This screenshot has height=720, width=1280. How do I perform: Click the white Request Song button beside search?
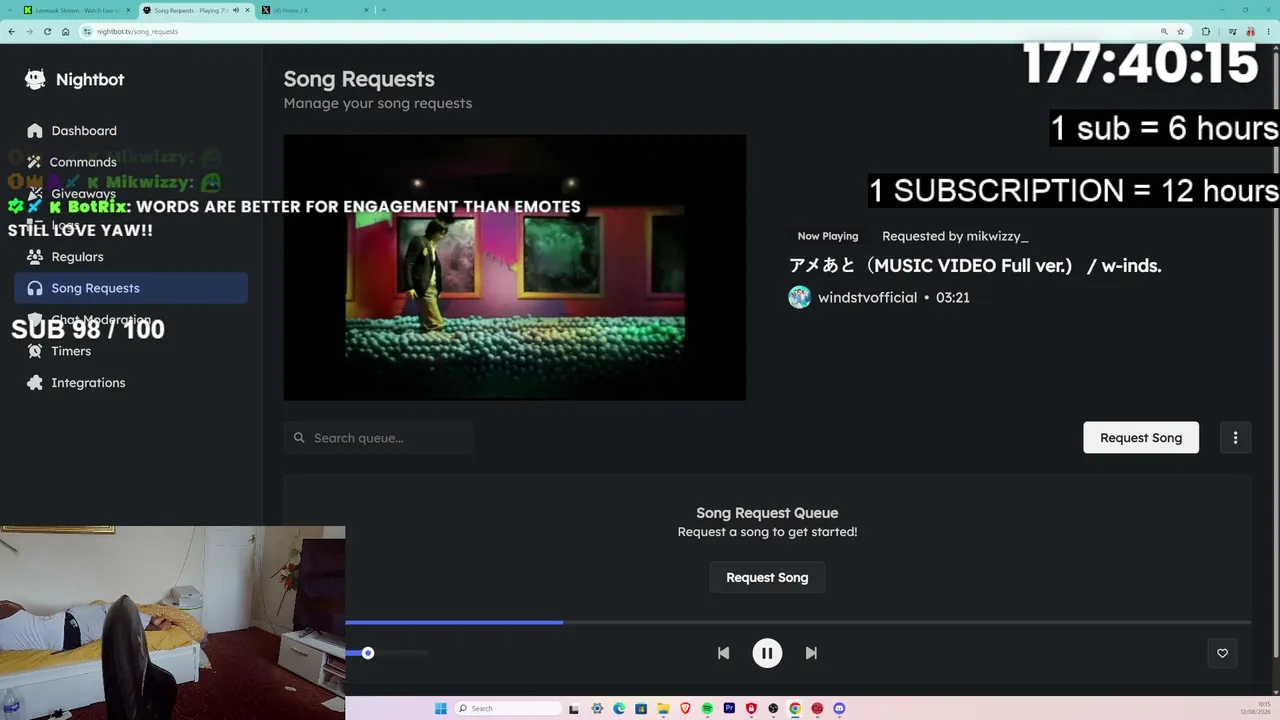pos(1141,438)
